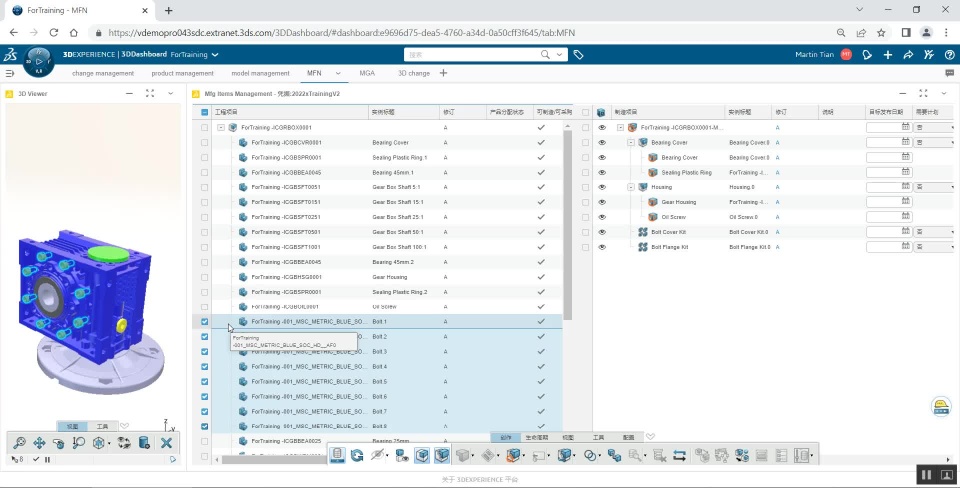Select the Pan tool in 3D Viewer

[39, 443]
